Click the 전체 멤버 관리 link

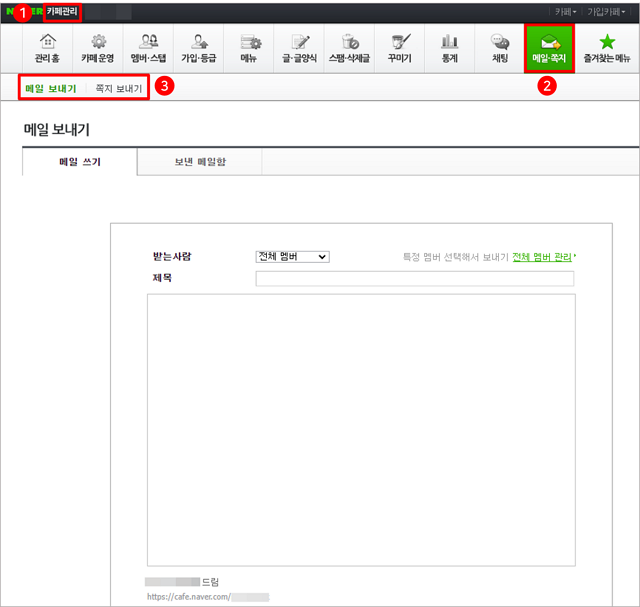[x=542, y=257]
